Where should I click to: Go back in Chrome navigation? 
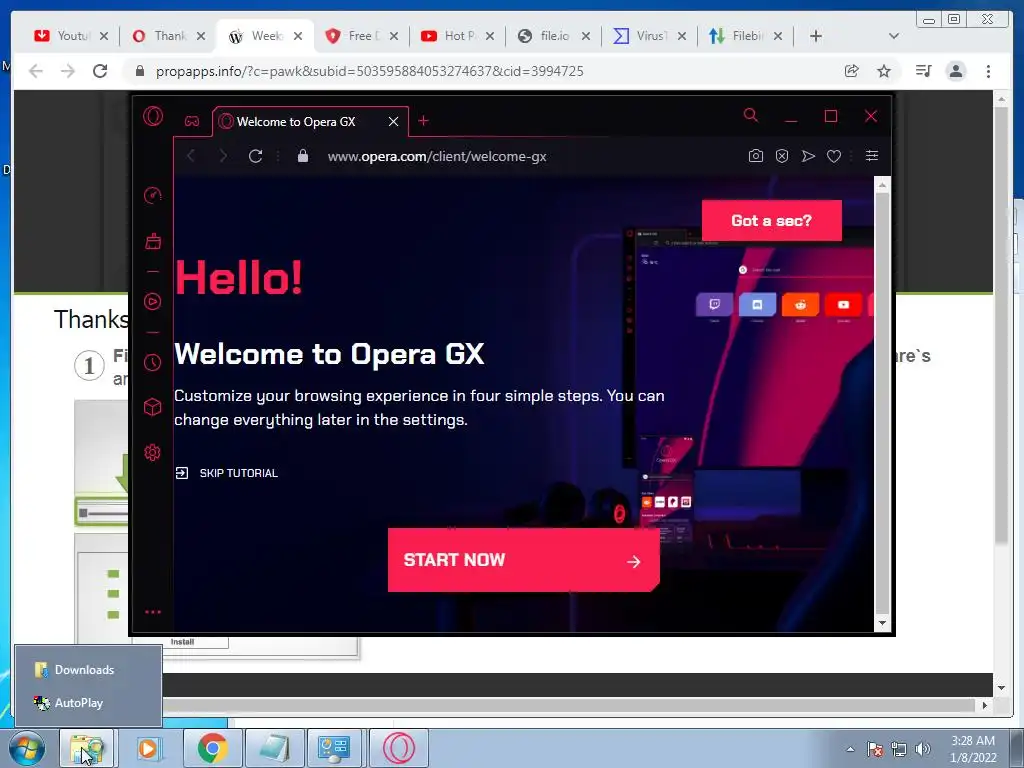click(x=36, y=71)
